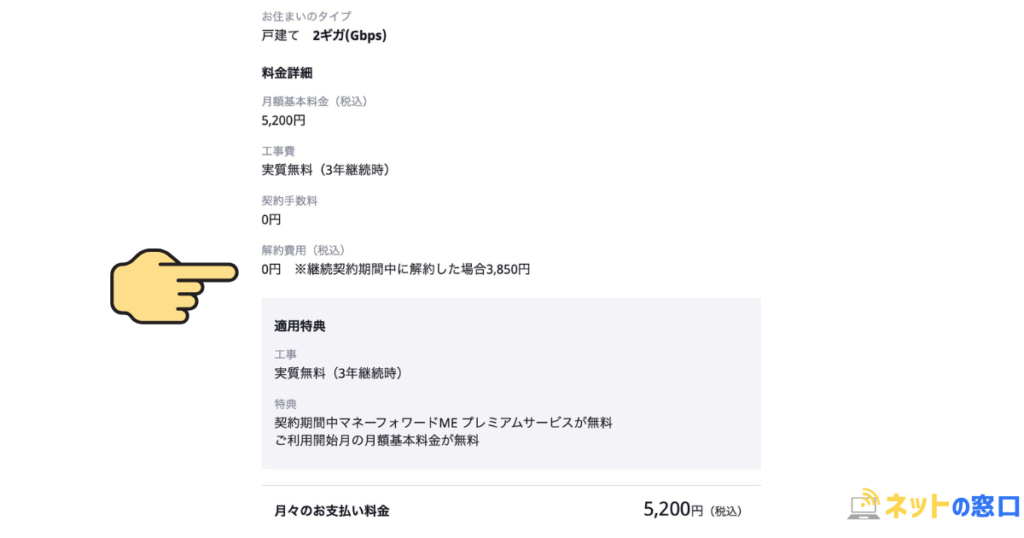Click the 適用特典 heading
This screenshot has width=1024, height=538.
click(300, 326)
